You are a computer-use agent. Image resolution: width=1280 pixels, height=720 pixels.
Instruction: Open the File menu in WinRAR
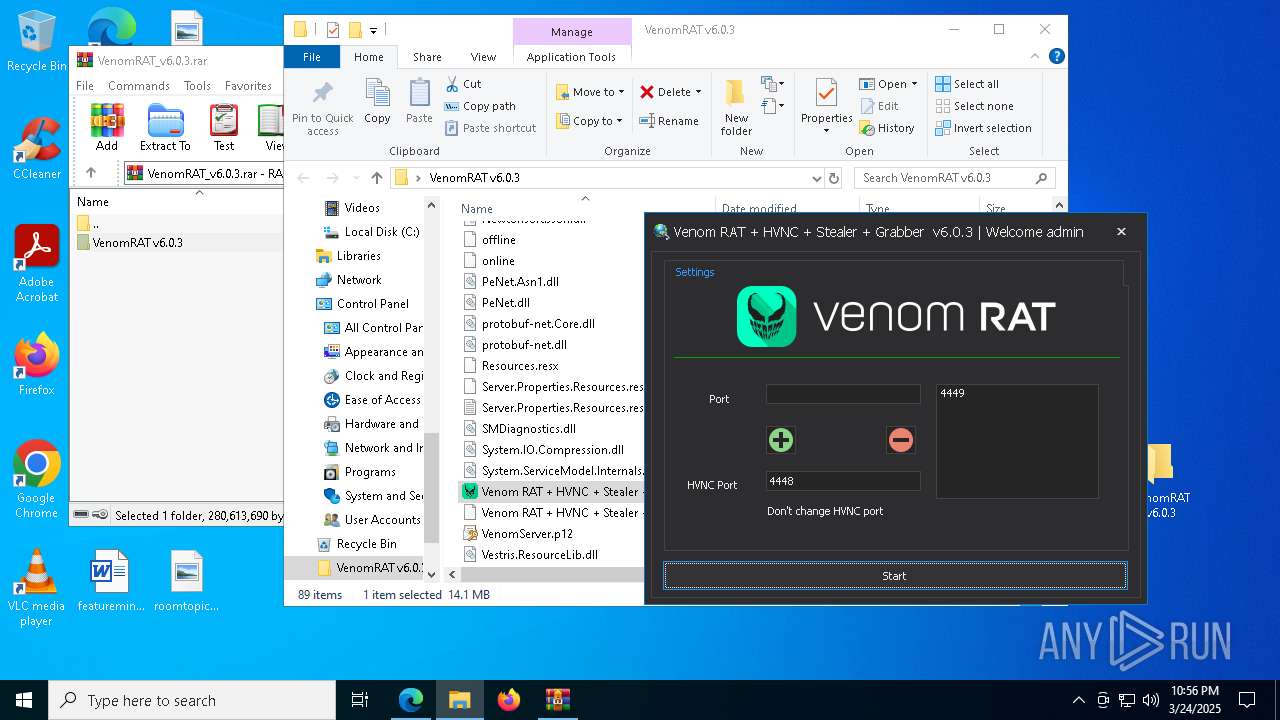point(85,86)
